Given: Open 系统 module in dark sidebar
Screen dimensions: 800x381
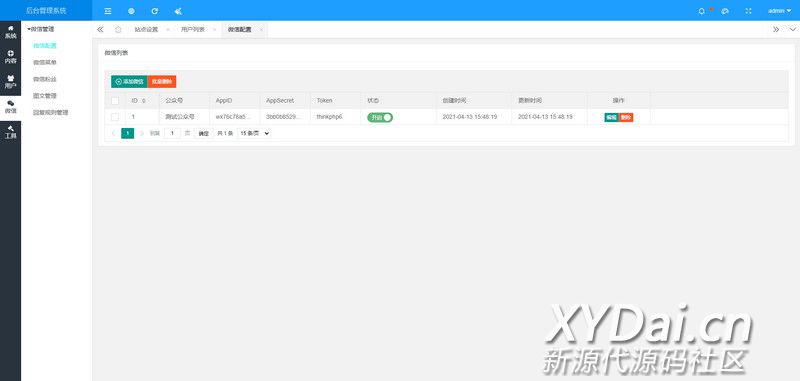Looking at the screenshot, I should coord(10,33).
